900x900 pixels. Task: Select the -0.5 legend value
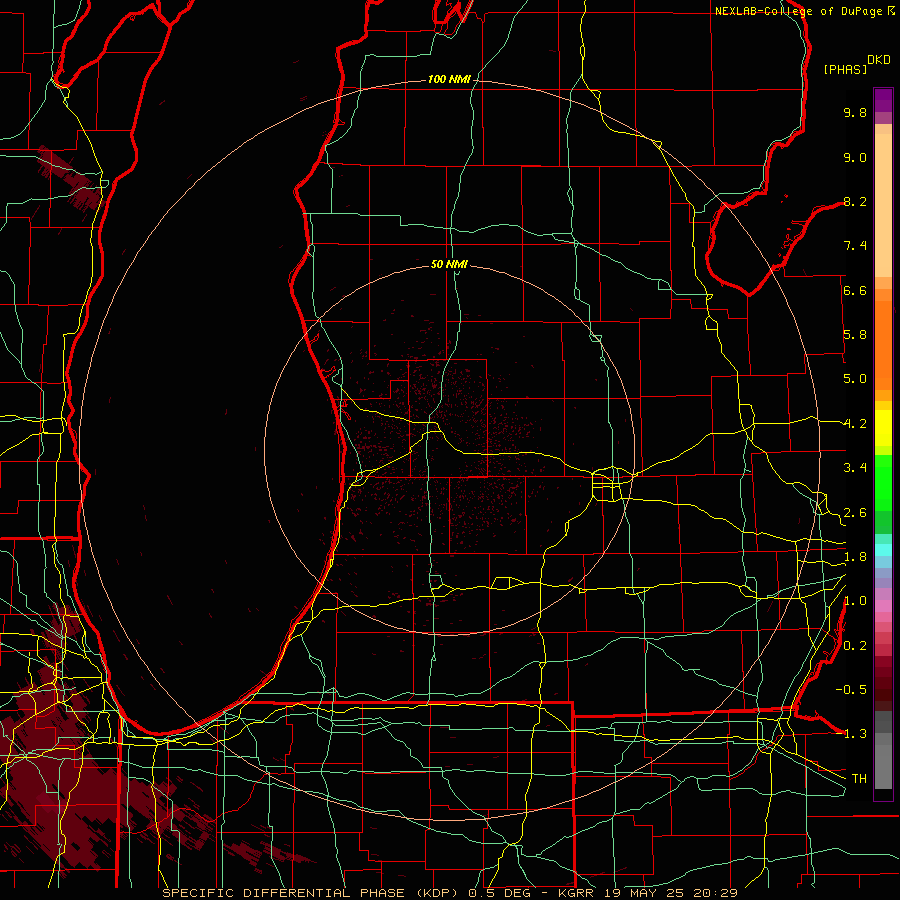(x=851, y=690)
